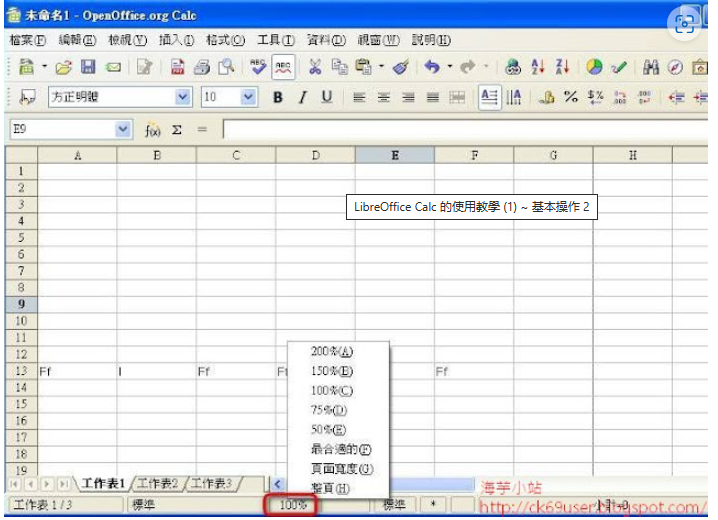
Task: Toggle Bold formatting
Action: 277,97
